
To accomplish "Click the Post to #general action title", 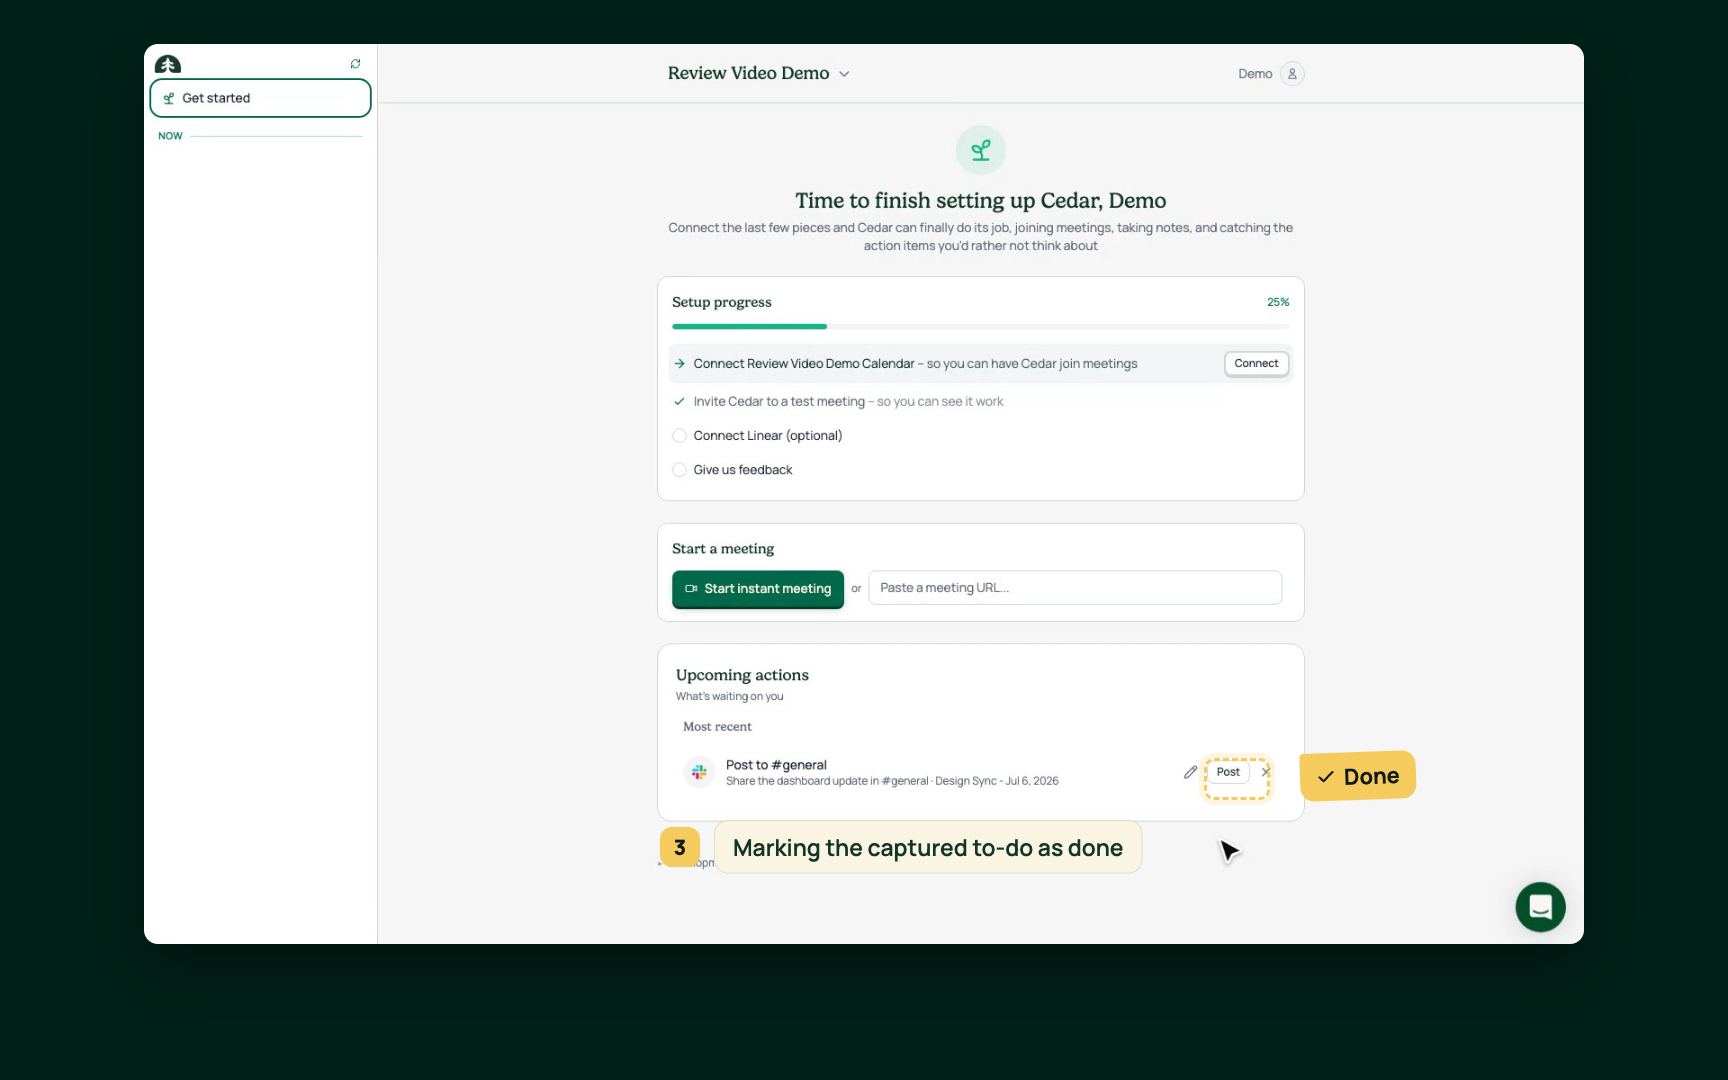I will pyautogui.click(x=776, y=765).
